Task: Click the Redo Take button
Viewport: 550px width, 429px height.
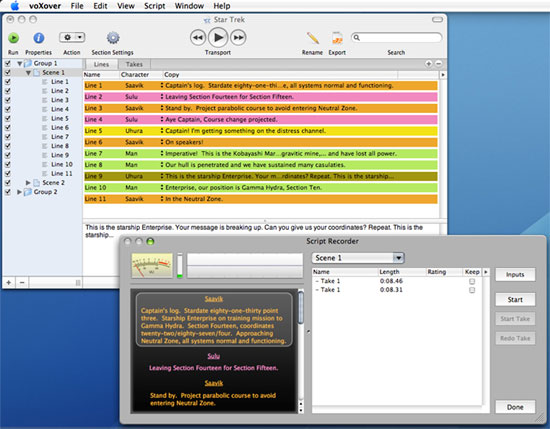Action: (515, 338)
